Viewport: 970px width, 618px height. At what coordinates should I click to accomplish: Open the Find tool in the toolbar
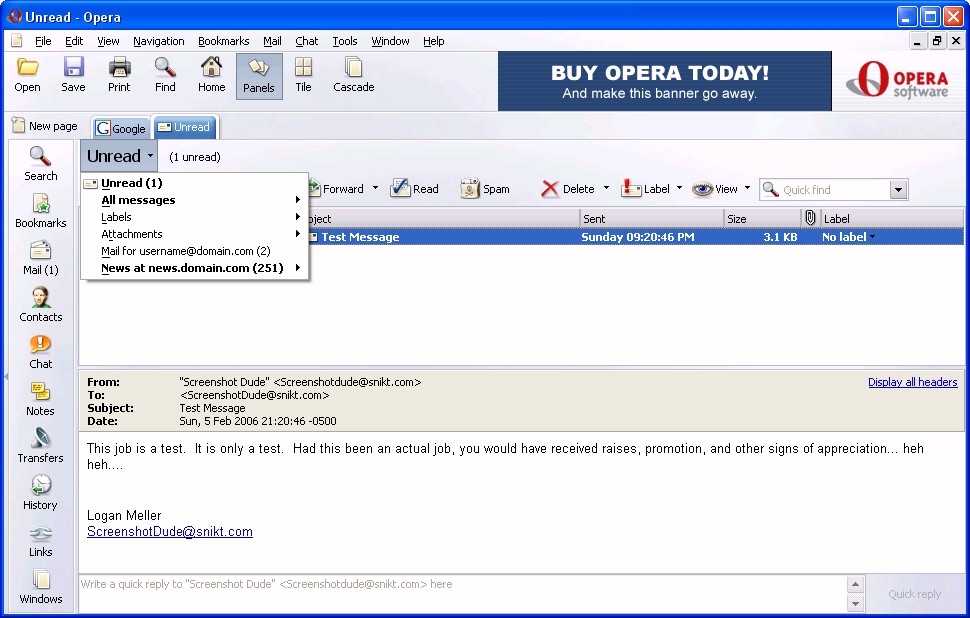pos(165,75)
